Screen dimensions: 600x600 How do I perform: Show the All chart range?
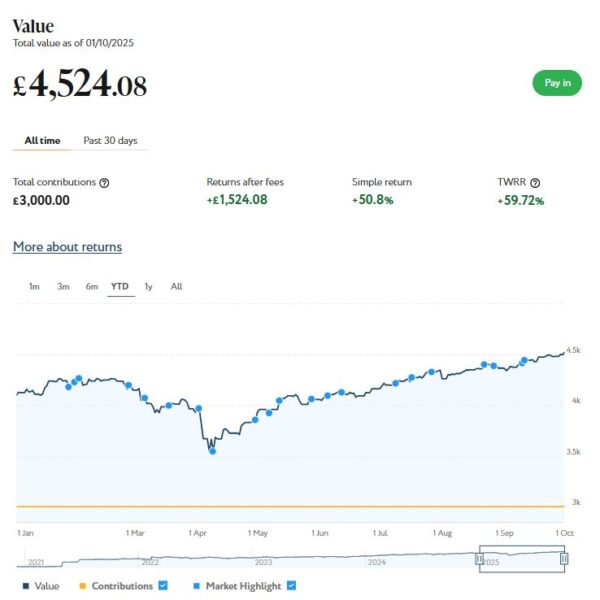pyautogui.click(x=176, y=287)
